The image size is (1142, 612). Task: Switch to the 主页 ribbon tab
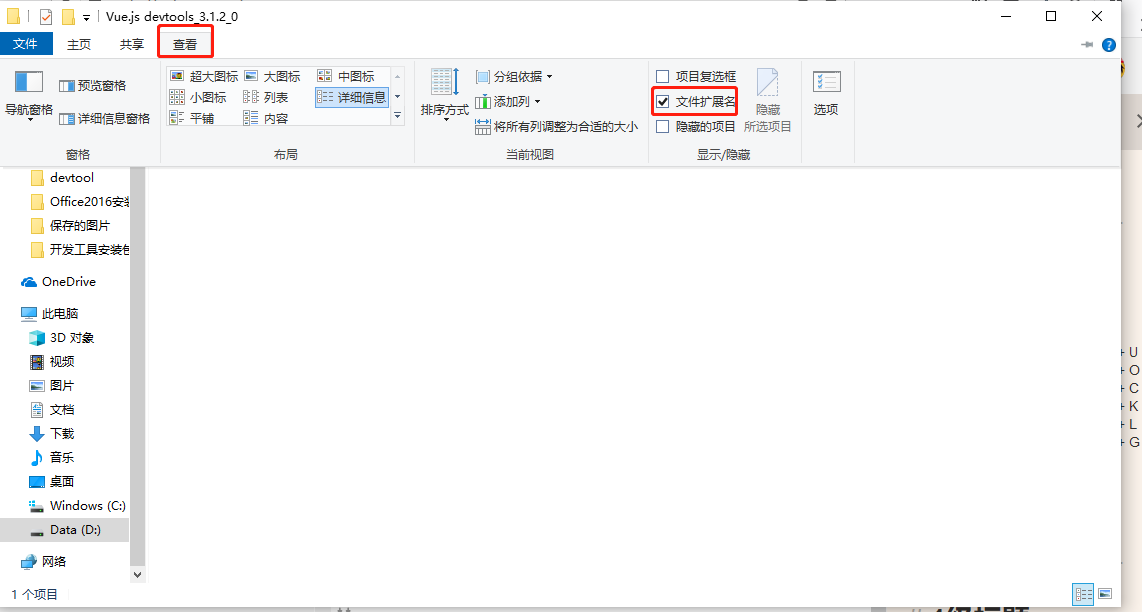coord(79,44)
